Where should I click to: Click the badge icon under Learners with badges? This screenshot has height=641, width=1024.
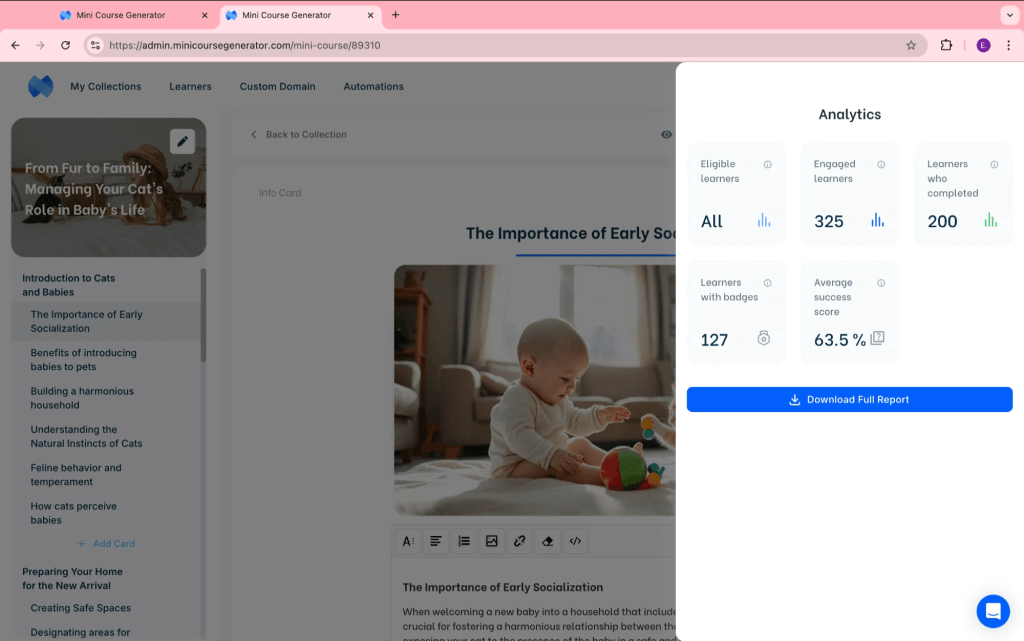point(764,339)
